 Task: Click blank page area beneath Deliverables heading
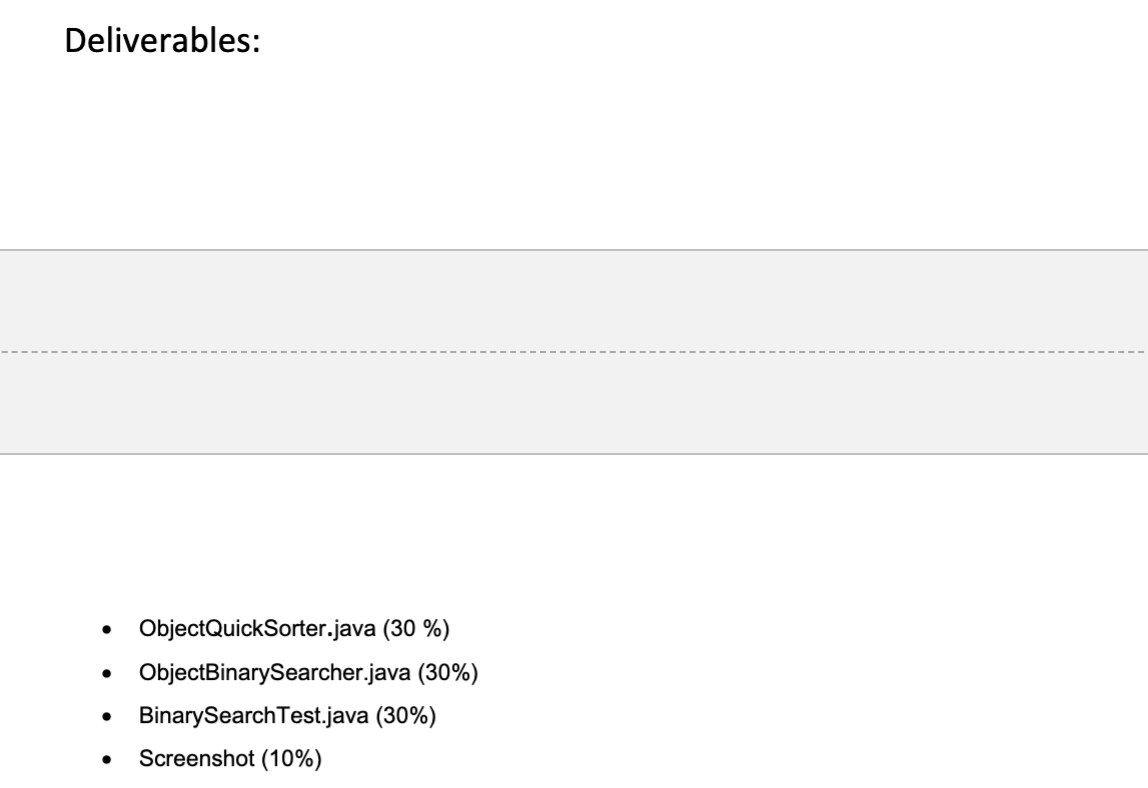[574, 154]
